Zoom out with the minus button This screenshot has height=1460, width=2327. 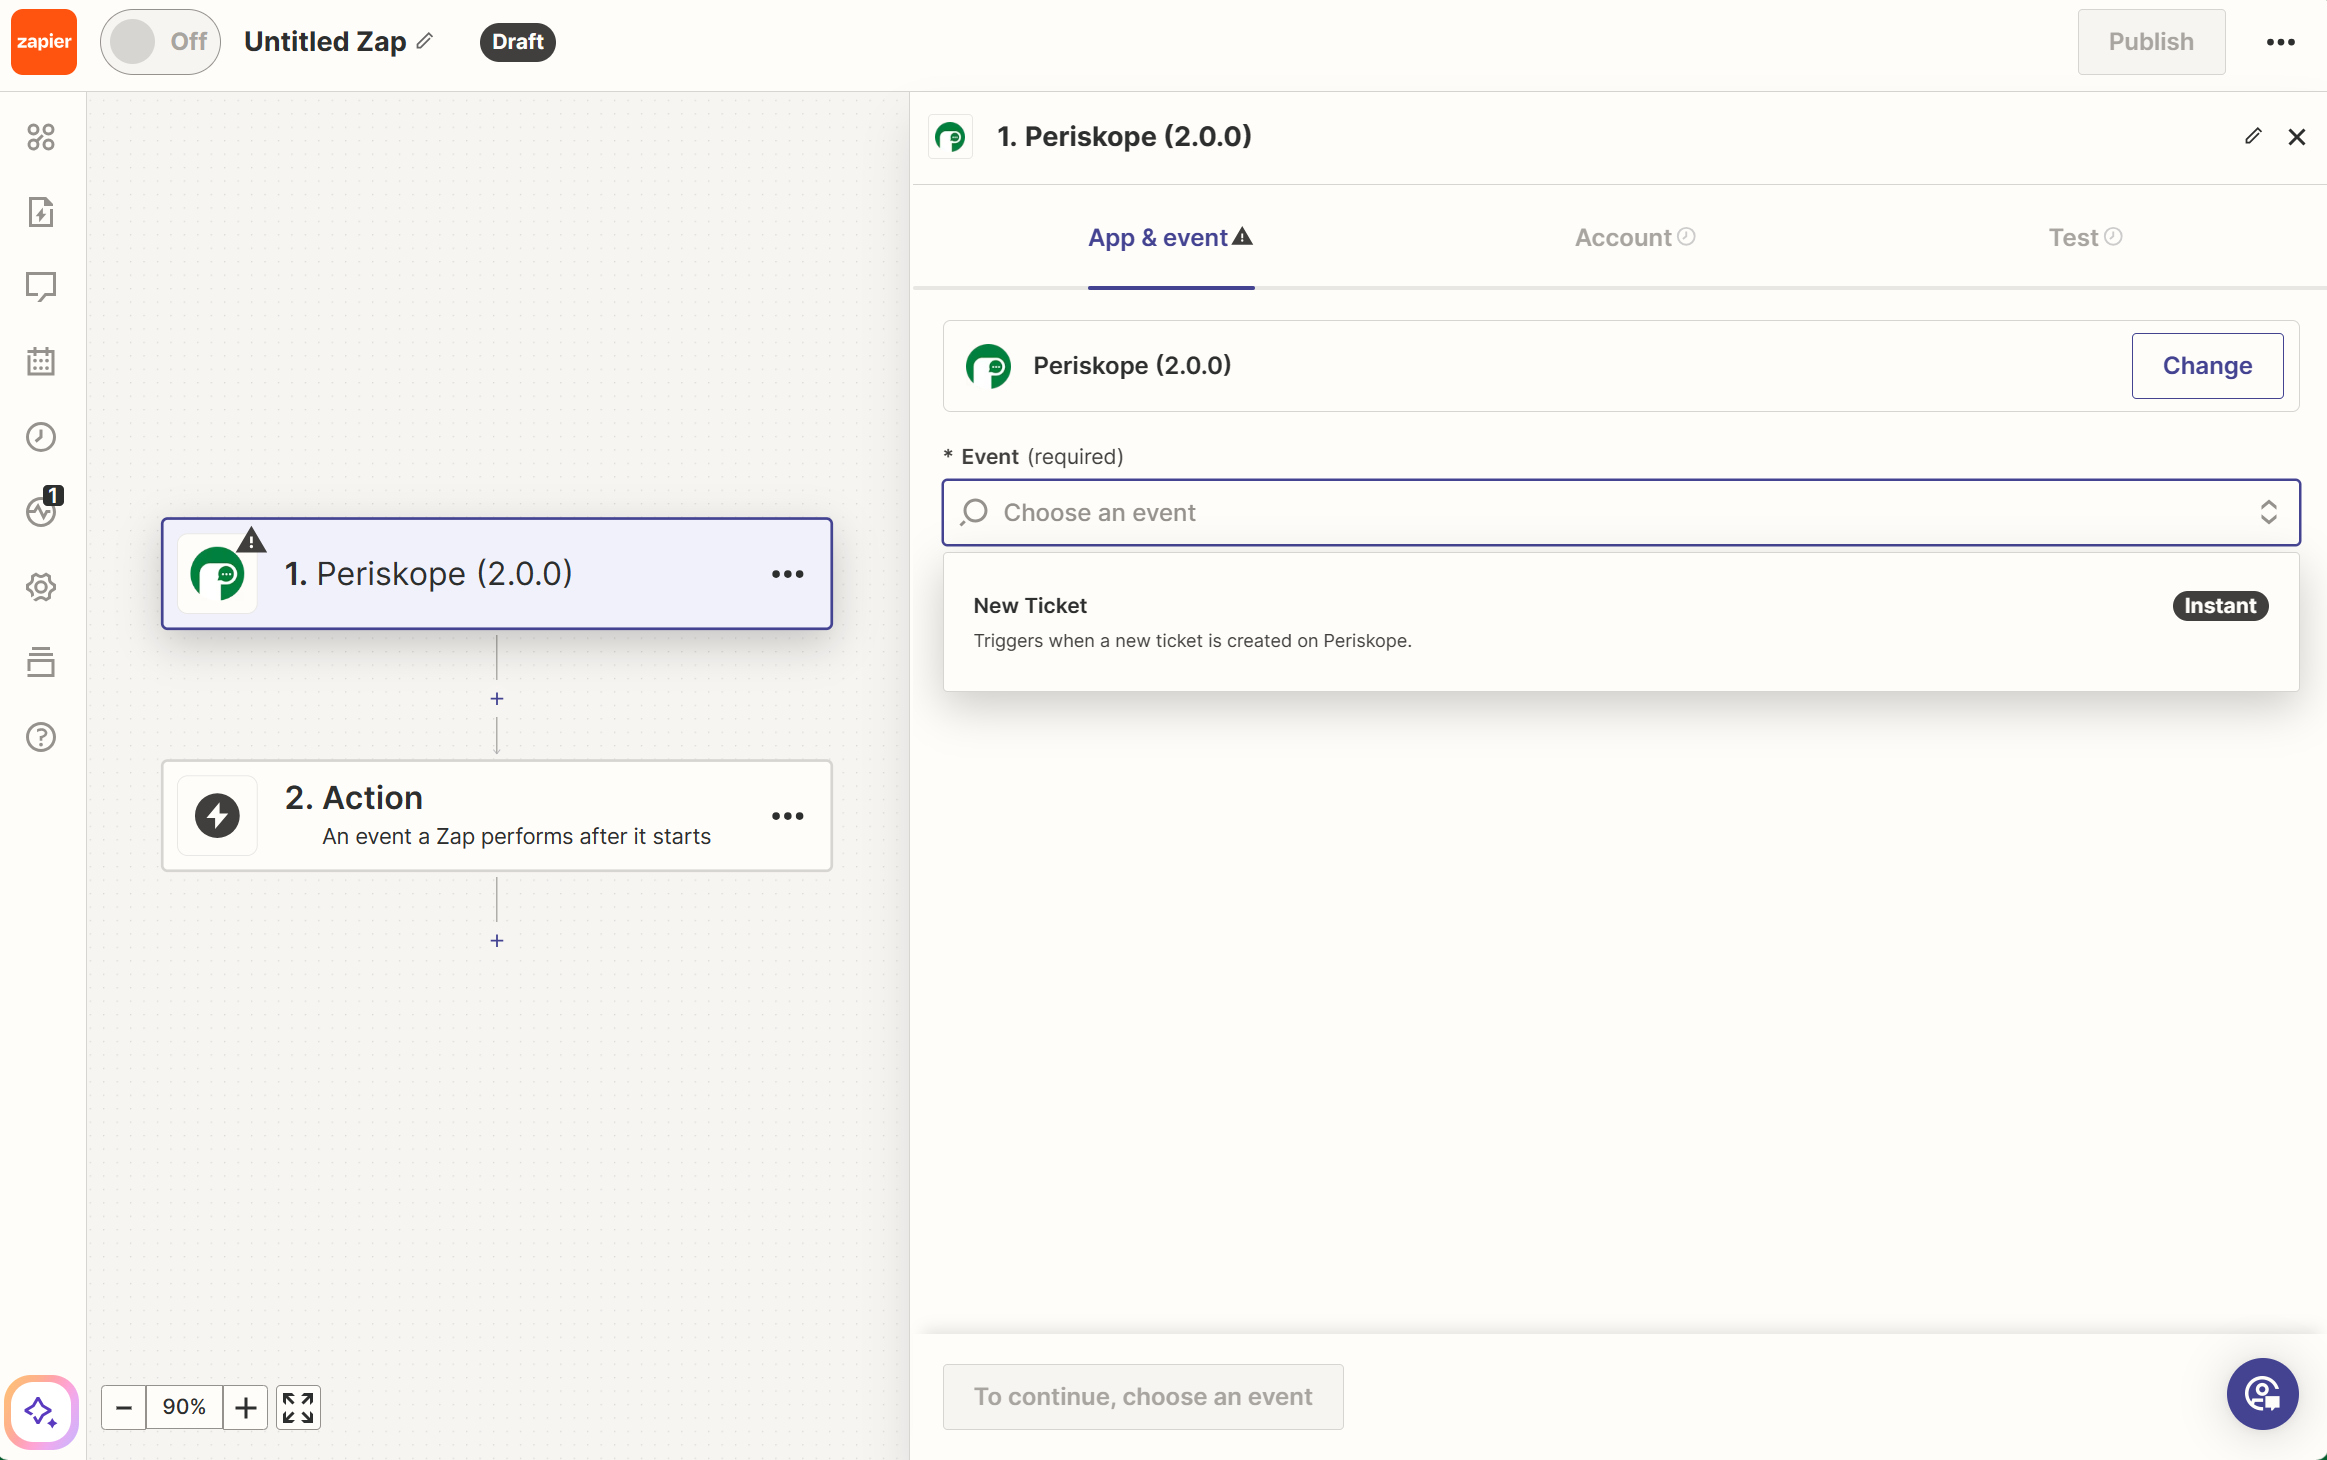coord(124,1408)
